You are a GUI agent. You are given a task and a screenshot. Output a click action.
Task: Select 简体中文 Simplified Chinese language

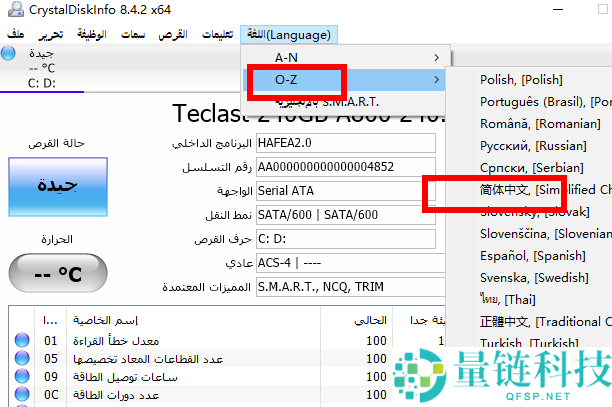coord(545,190)
